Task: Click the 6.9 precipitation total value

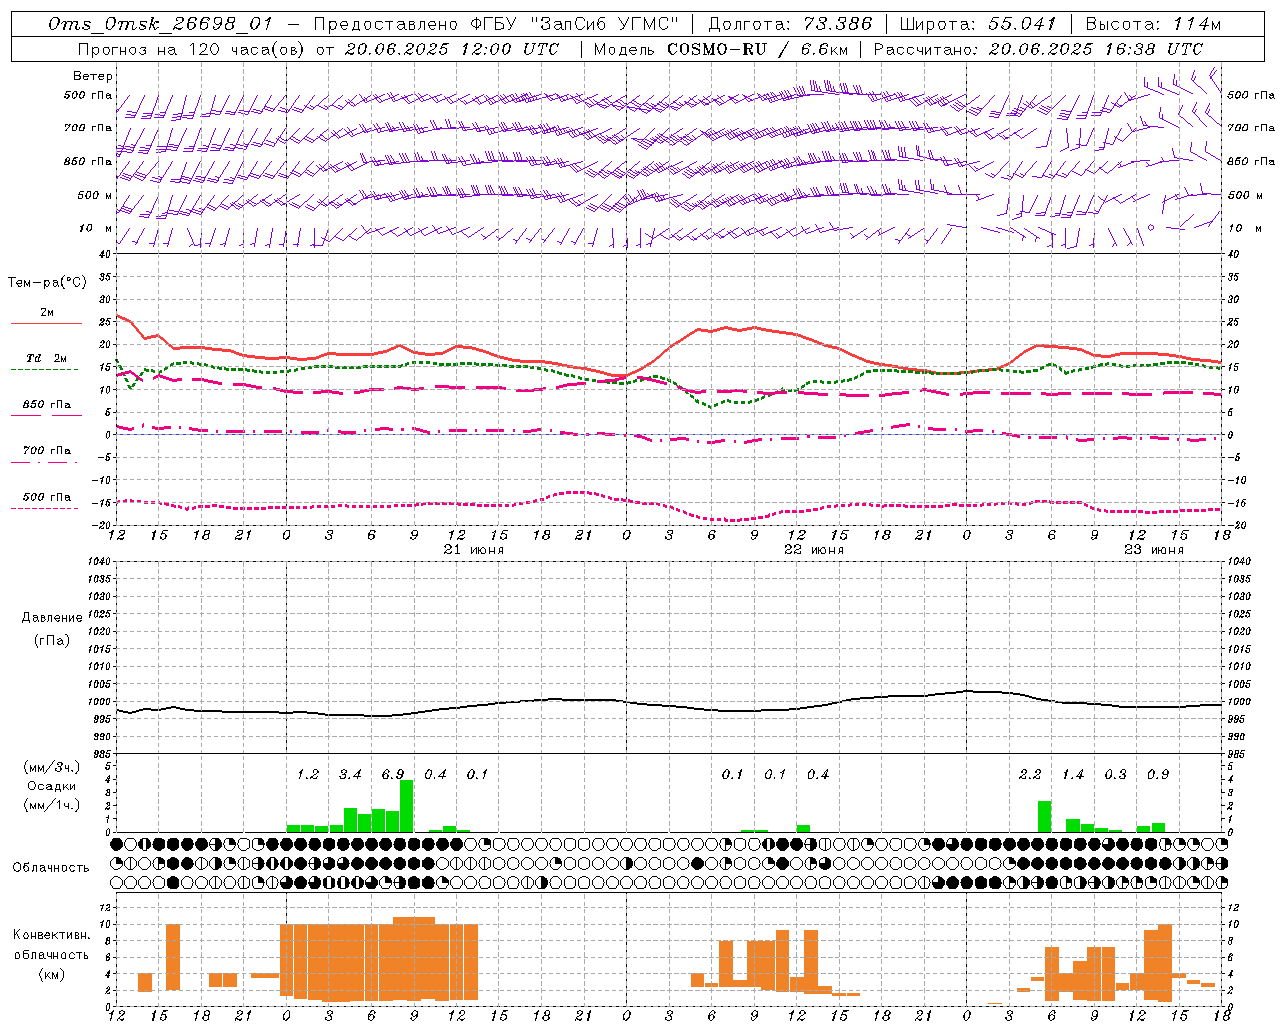Action: [393, 774]
